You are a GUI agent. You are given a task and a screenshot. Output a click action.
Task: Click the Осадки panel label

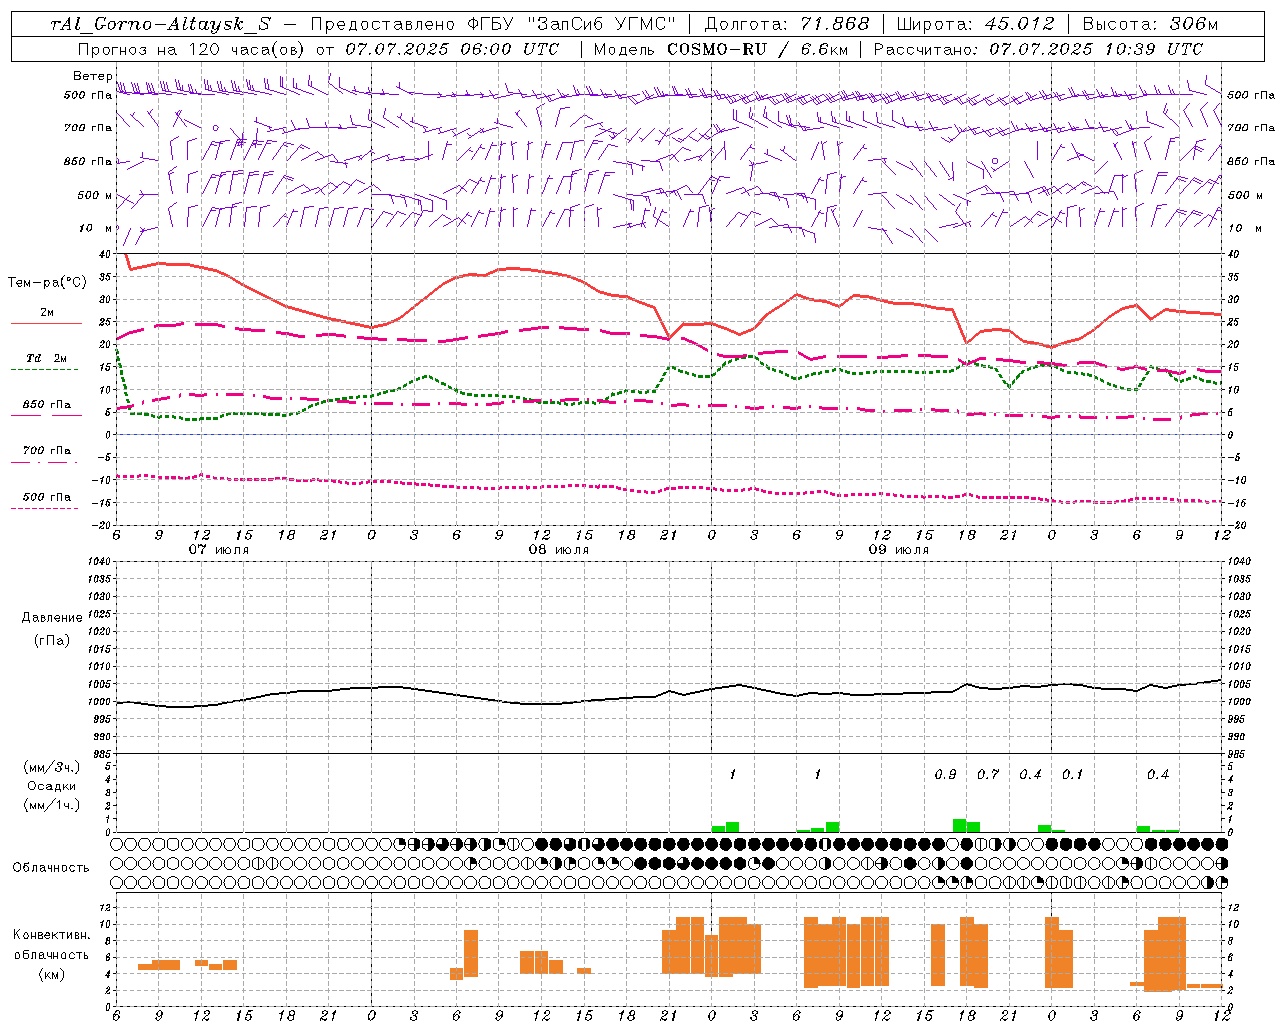[x=52, y=786]
